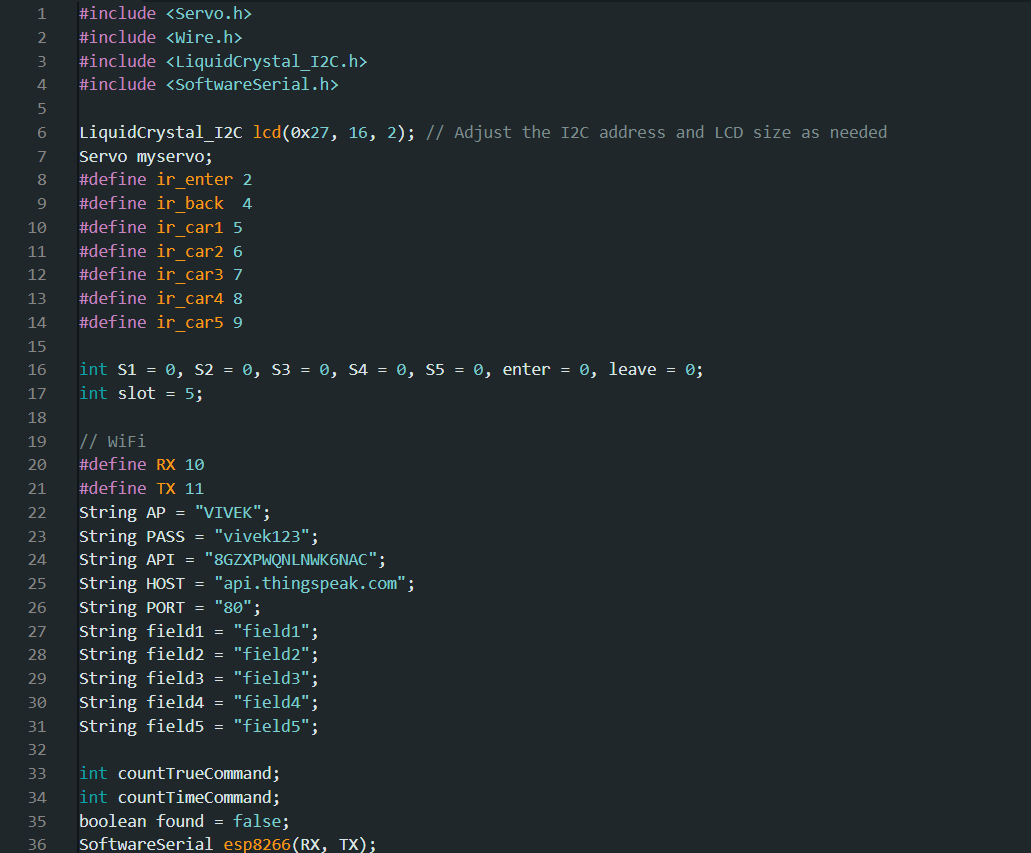
Task: Select the ir_enter macro name
Action: (195, 180)
